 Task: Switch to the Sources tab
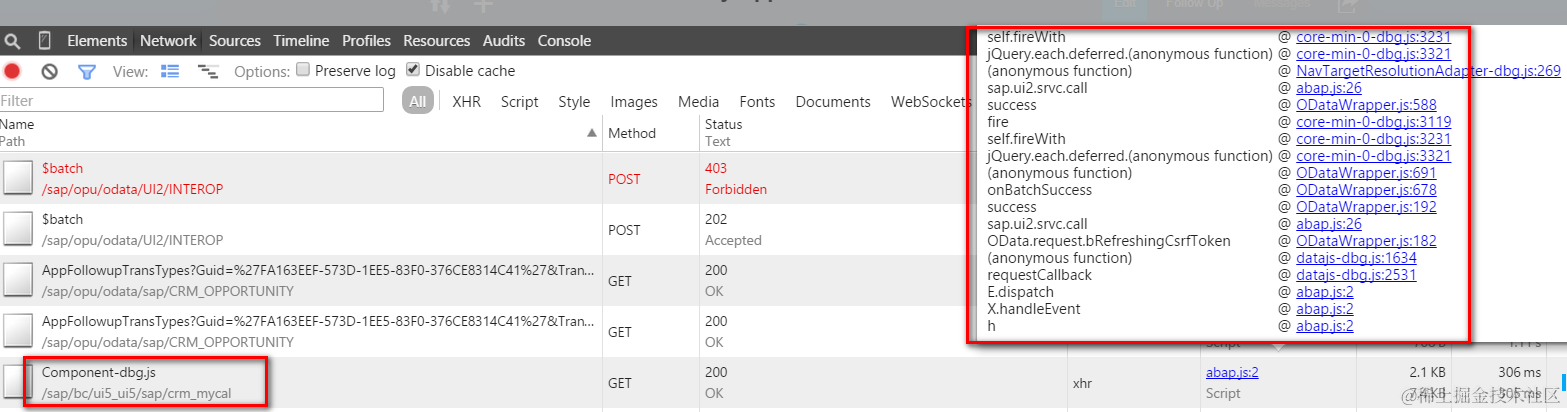click(x=235, y=41)
